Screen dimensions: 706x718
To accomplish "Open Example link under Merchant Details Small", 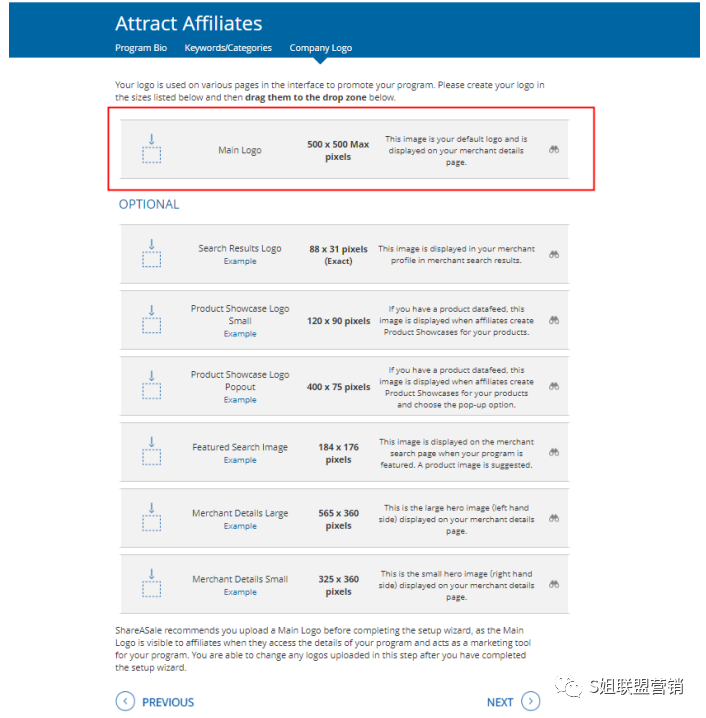I will coord(240,592).
